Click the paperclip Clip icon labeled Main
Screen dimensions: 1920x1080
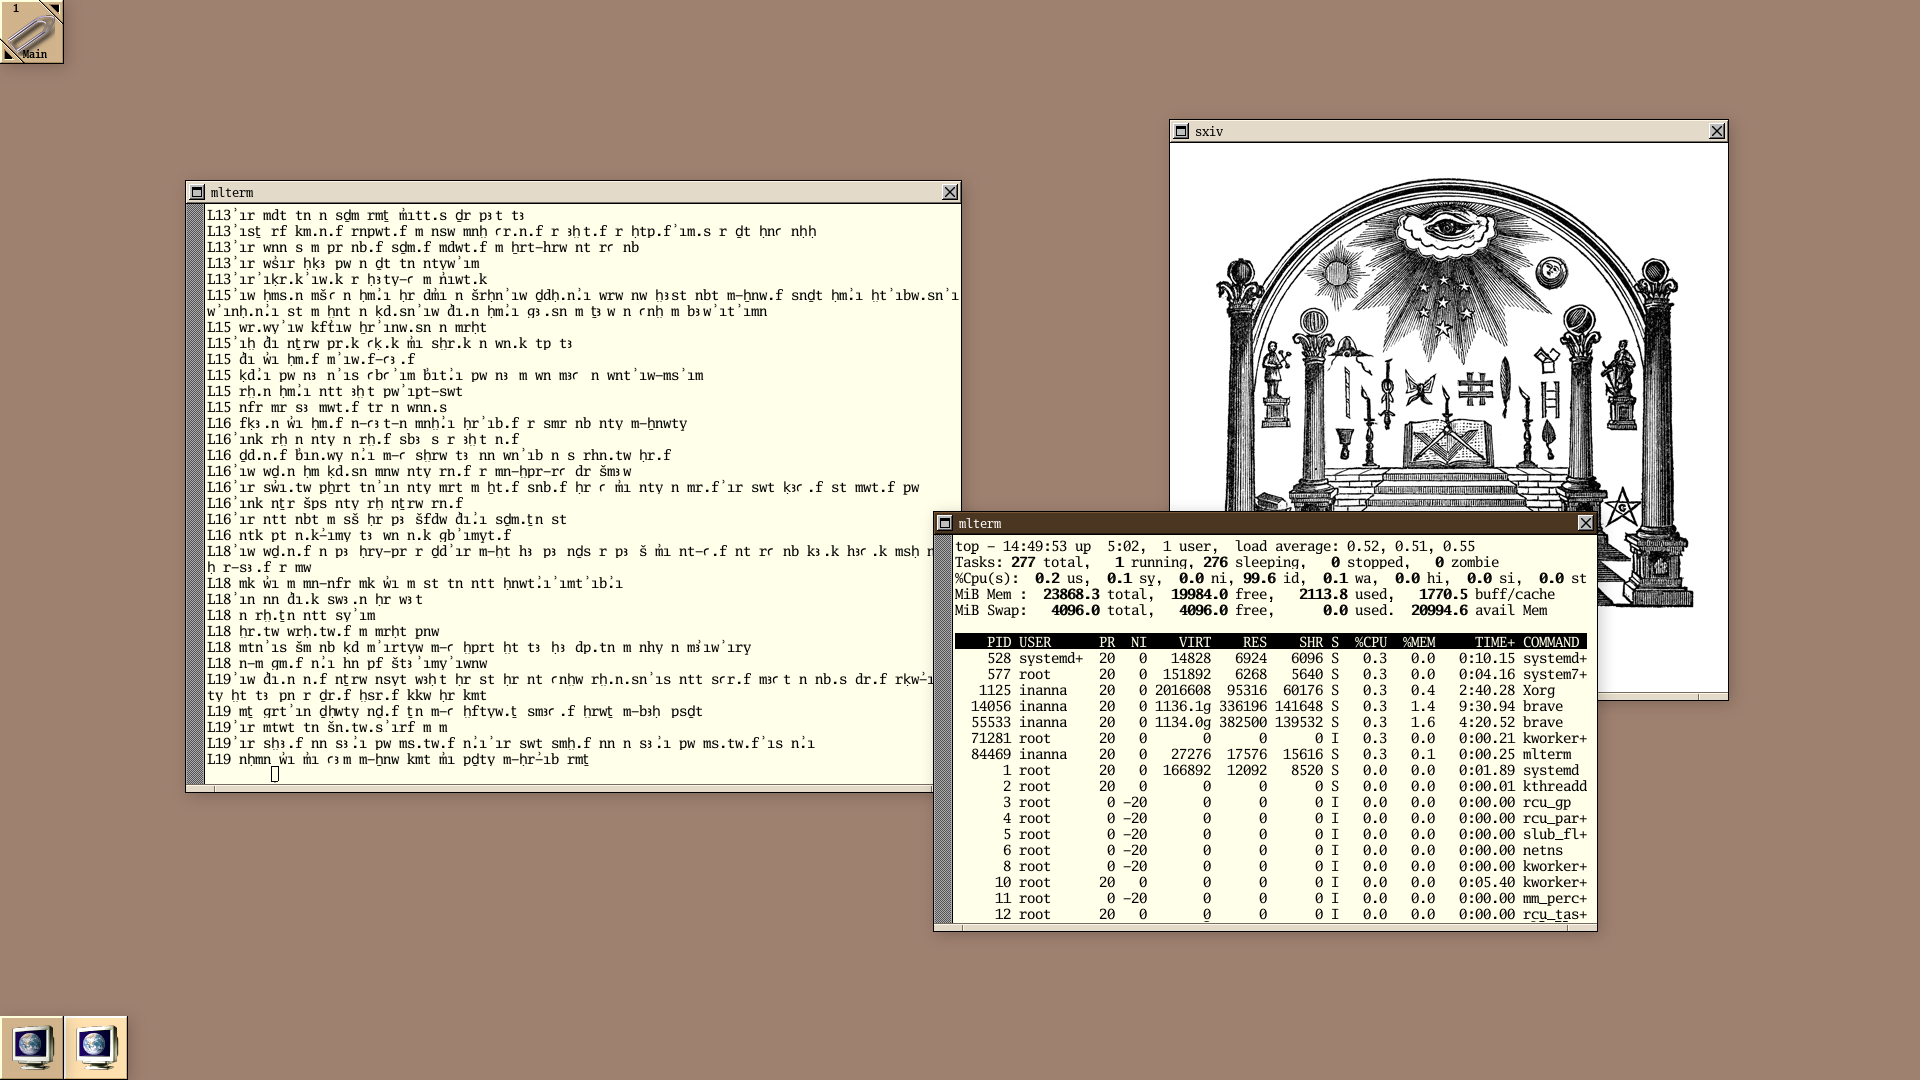tap(30, 30)
